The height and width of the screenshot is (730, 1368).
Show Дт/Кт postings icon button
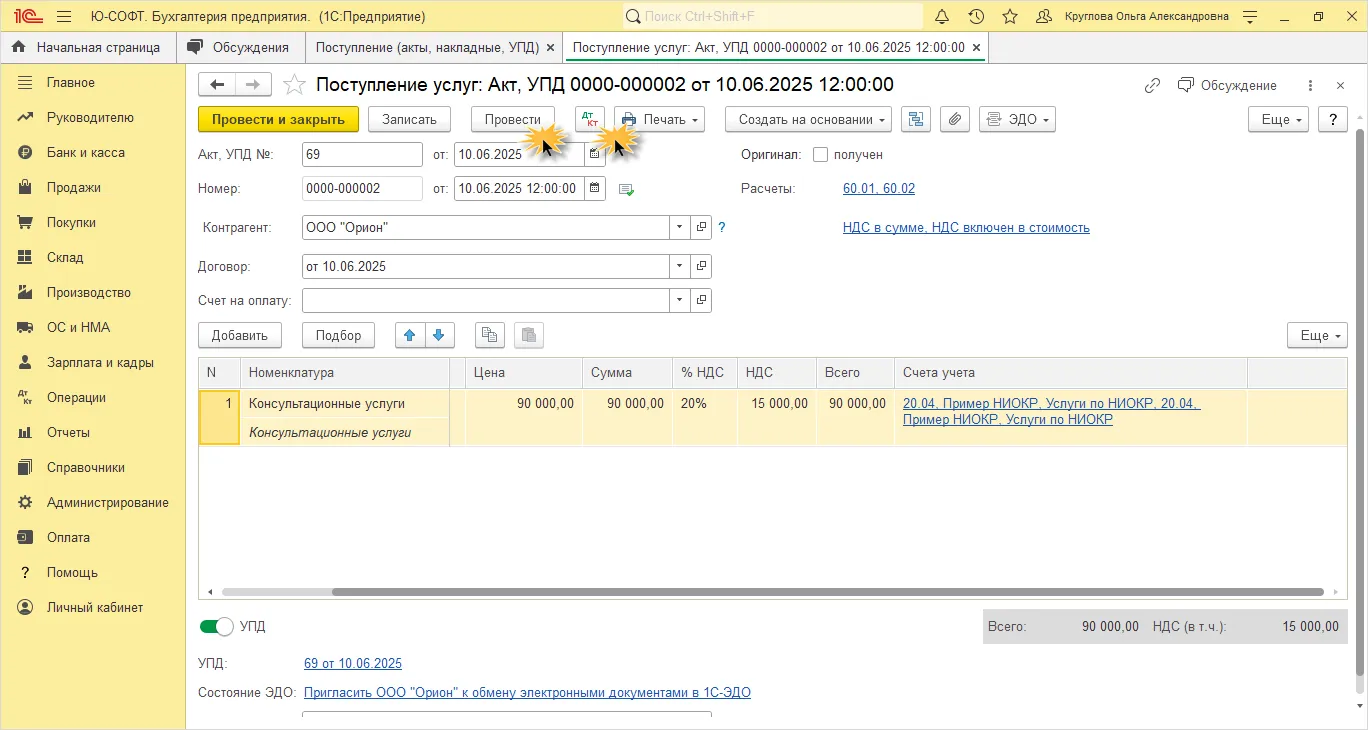click(590, 119)
